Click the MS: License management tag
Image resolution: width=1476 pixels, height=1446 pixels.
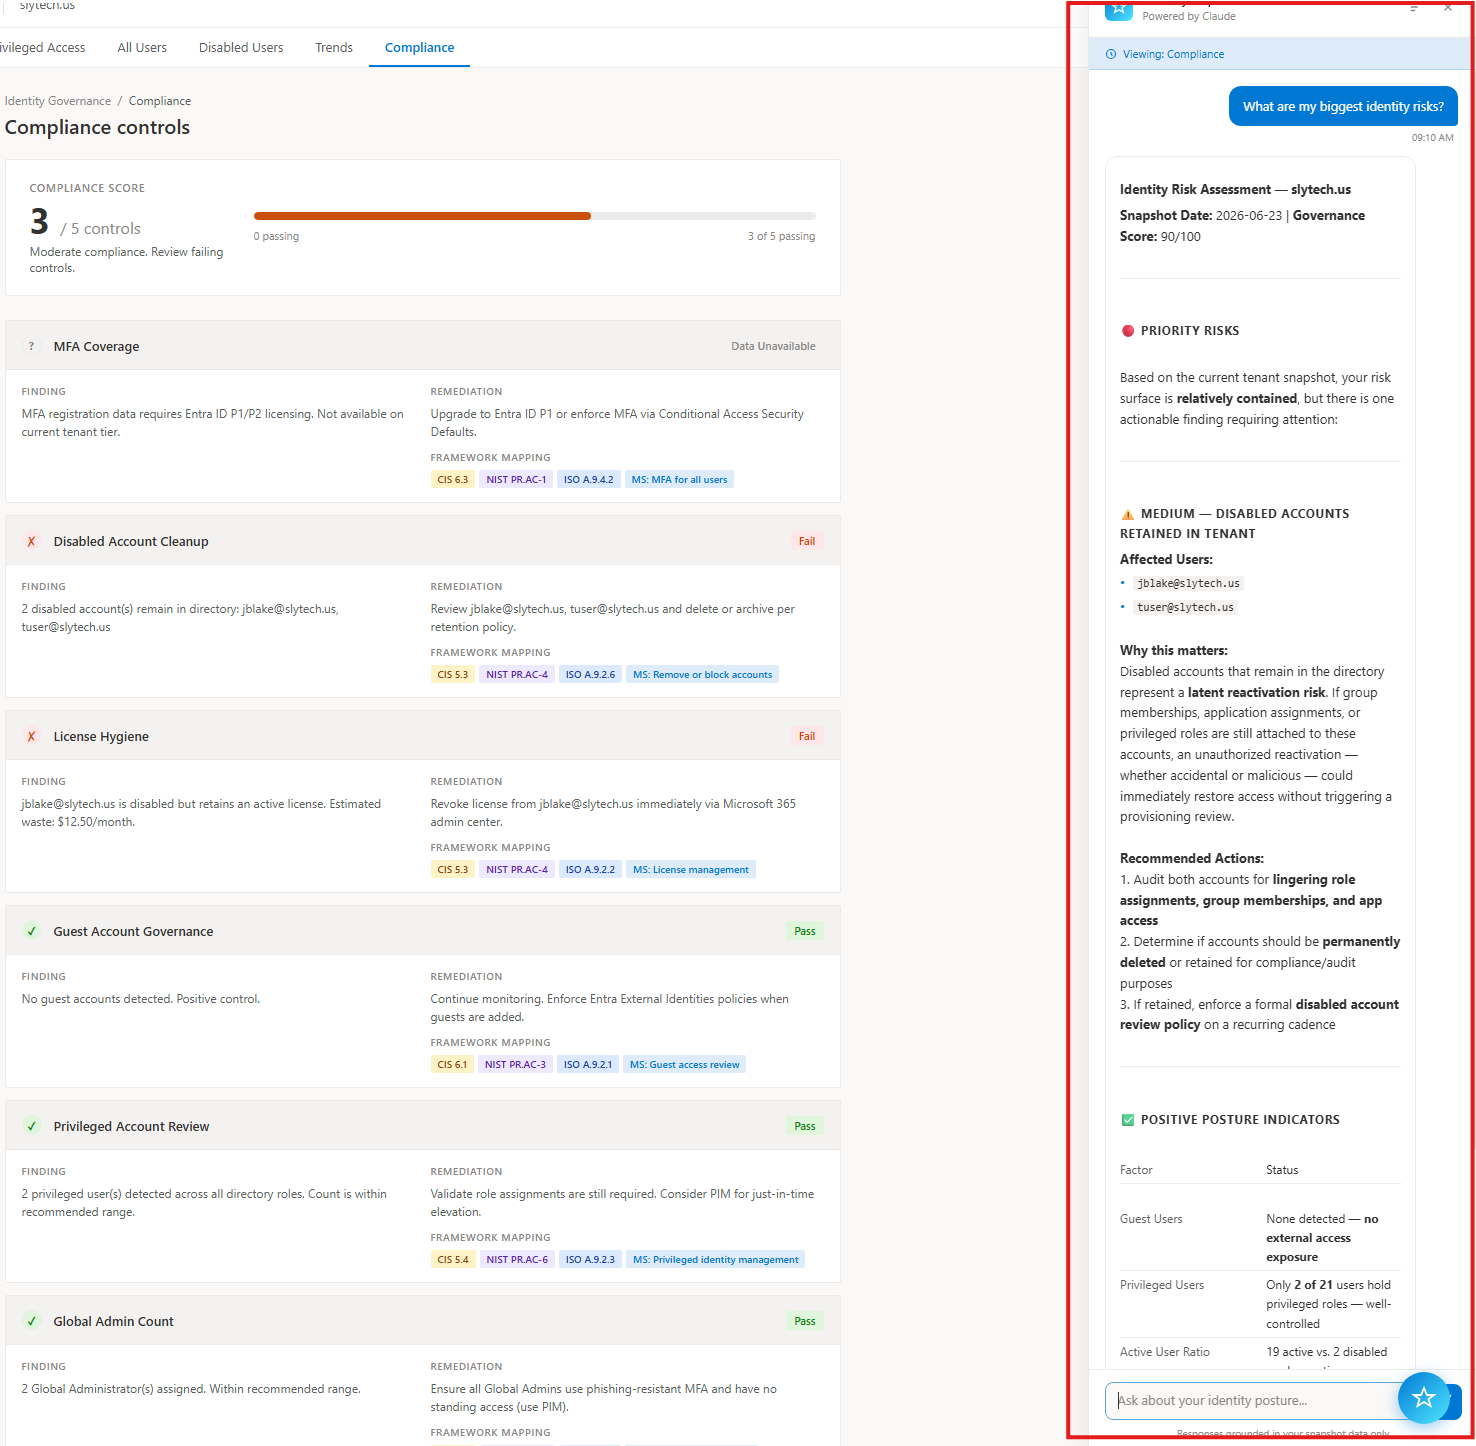[x=690, y=870]
